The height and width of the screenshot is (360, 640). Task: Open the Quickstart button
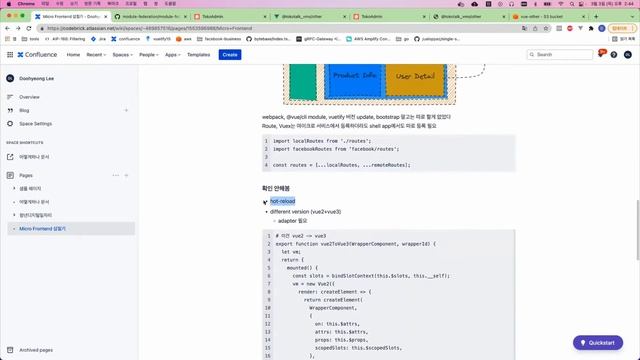pos(598,343)
